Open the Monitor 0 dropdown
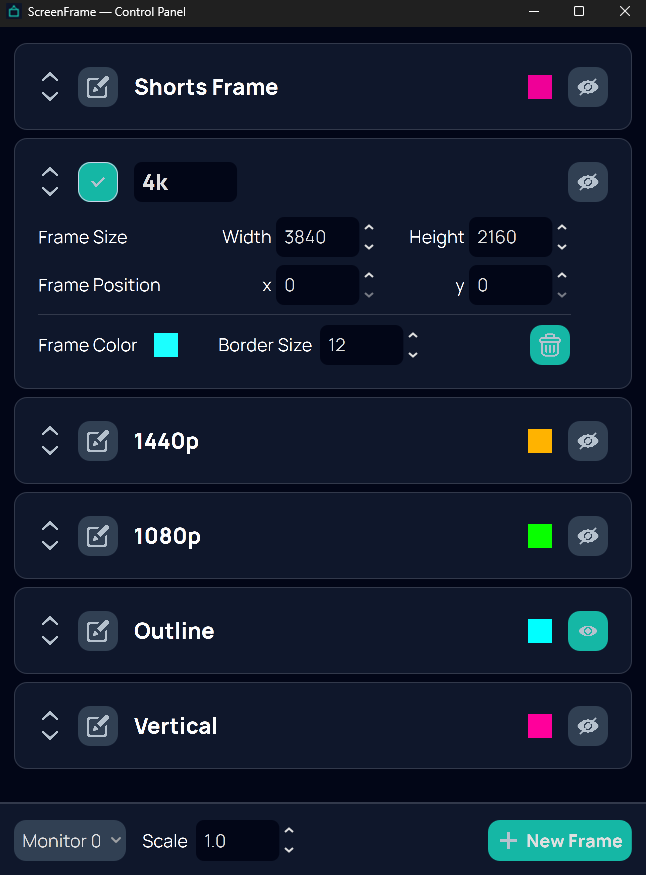The width and height of the screenshot is (646, 875). coord(70,841)
